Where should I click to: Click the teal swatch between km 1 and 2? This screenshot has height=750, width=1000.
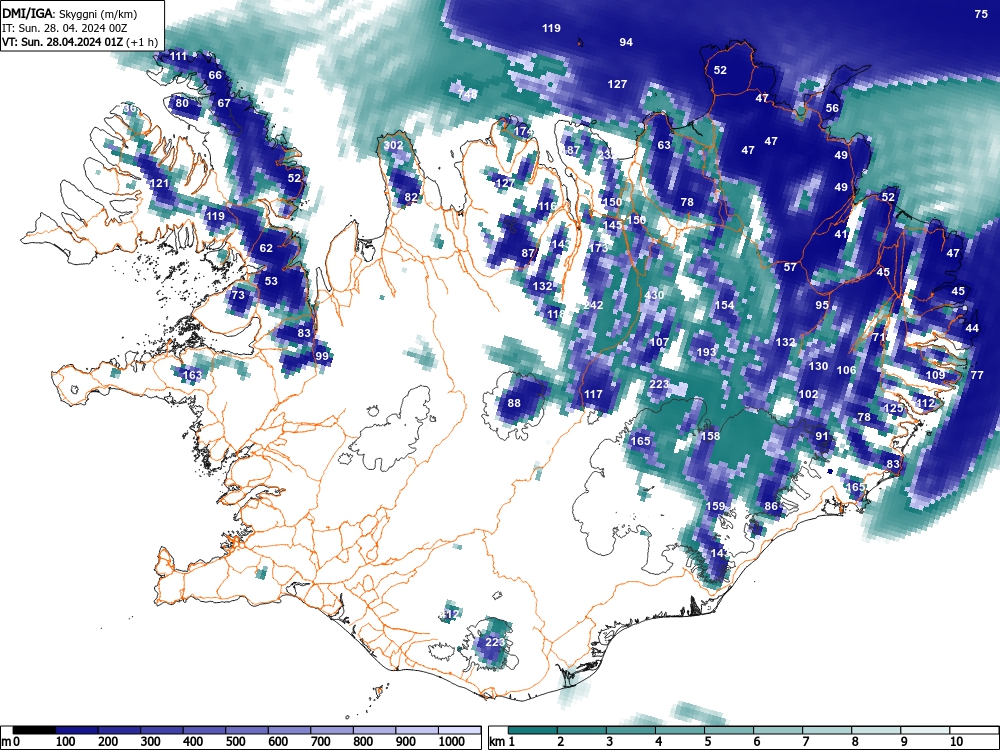(533, 730)
